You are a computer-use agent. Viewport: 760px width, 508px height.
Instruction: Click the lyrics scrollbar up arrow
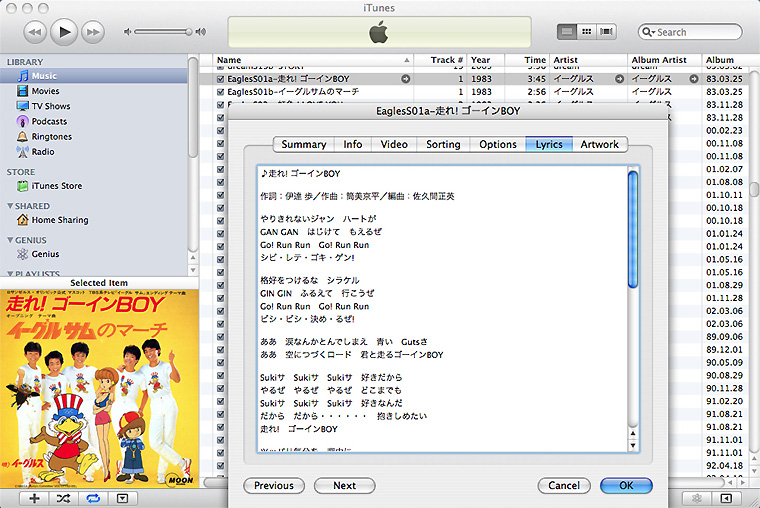pyautogui.click(x=633, y=433)
